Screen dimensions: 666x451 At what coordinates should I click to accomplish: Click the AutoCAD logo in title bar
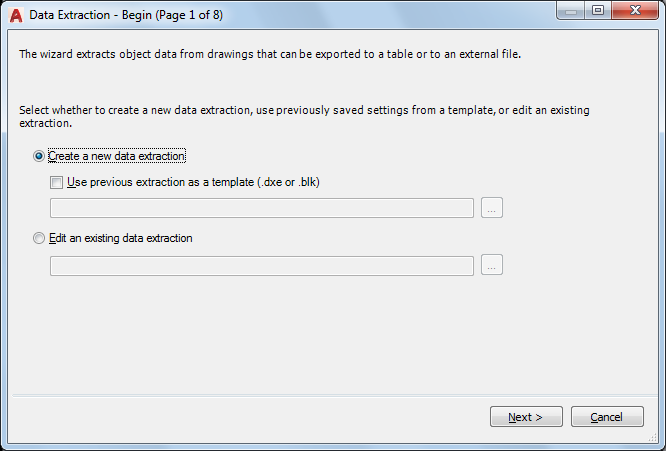point(16,15)
